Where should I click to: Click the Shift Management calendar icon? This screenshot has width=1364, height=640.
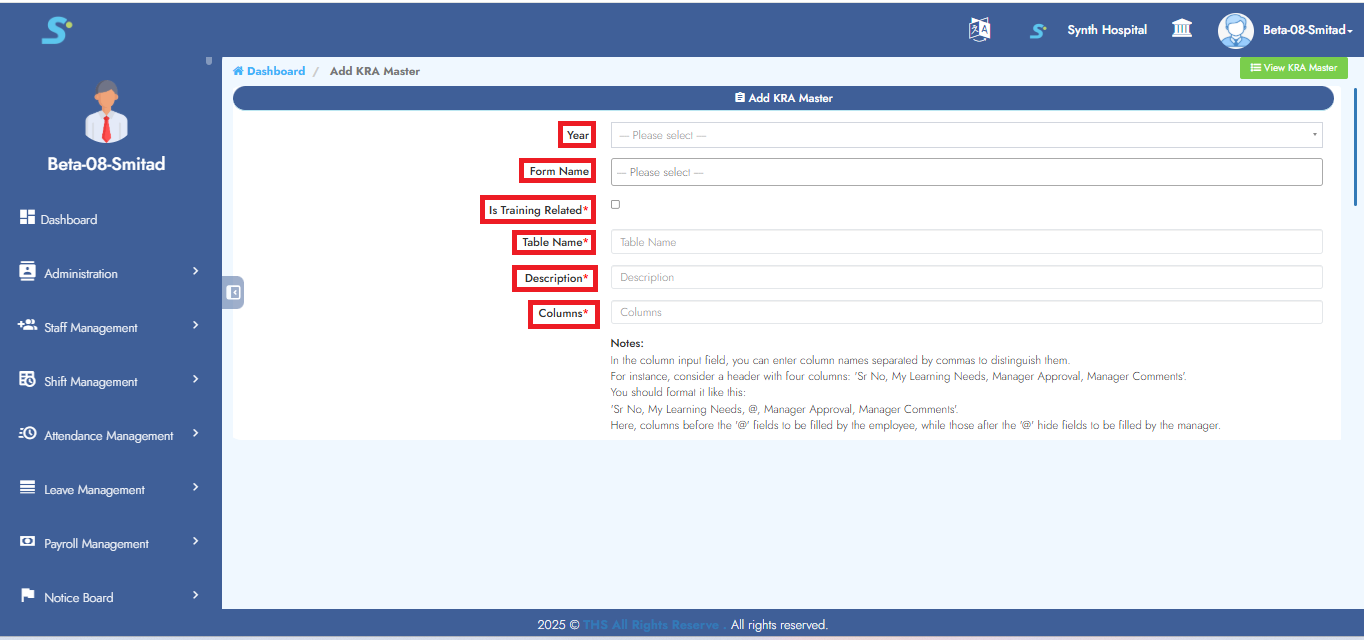(28, 380)
